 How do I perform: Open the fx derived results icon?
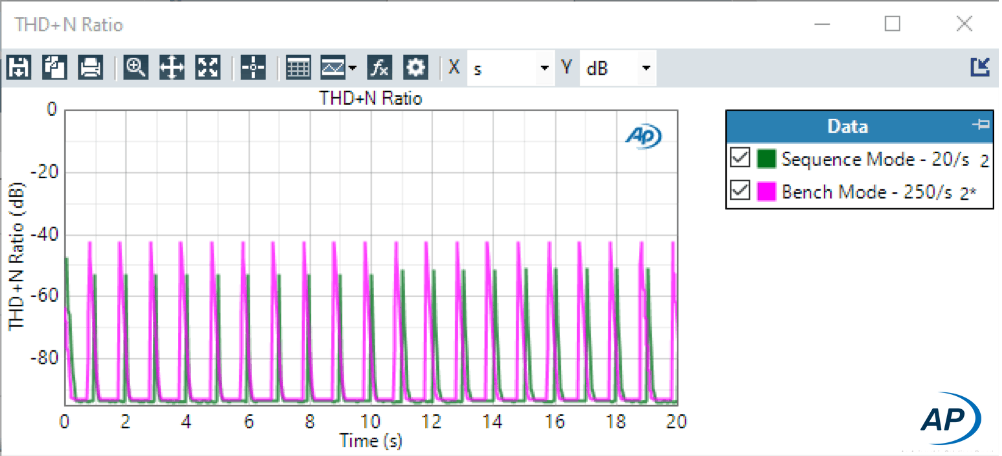[380, 68]
